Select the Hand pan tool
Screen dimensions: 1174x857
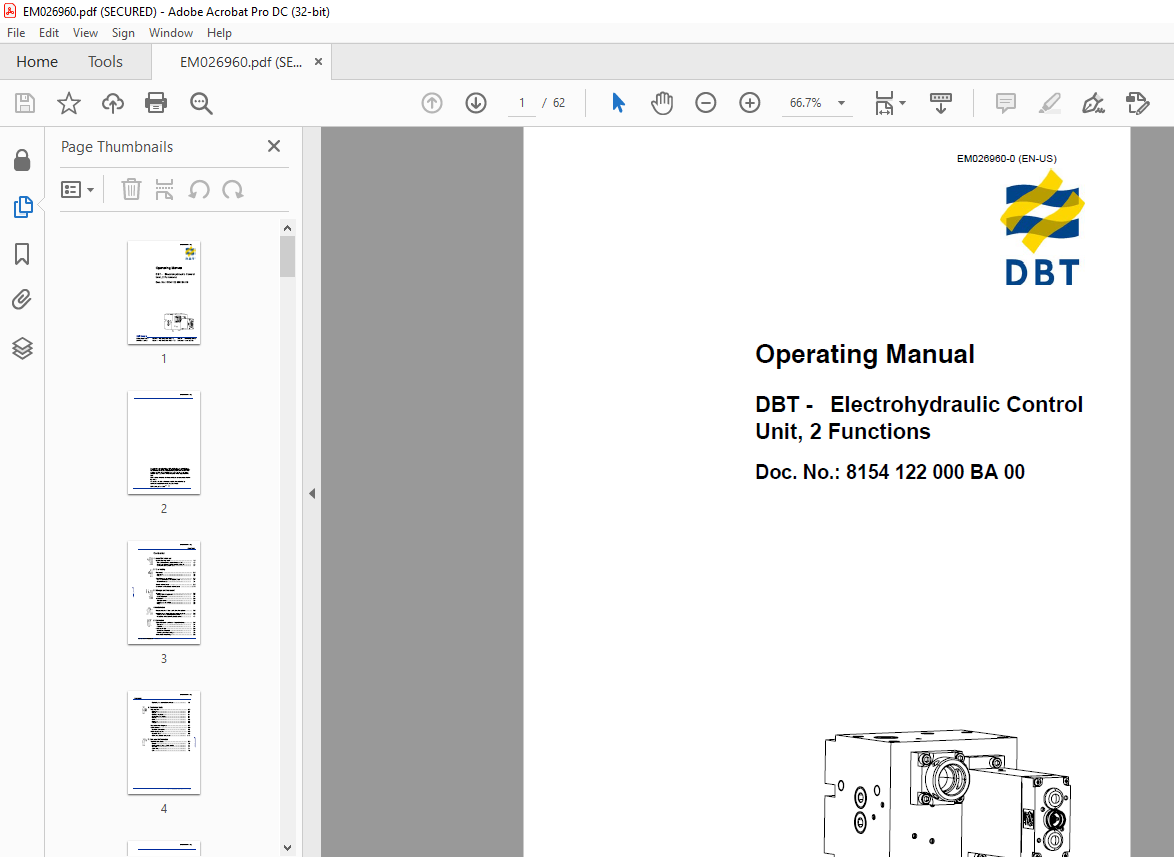[662, 103]
